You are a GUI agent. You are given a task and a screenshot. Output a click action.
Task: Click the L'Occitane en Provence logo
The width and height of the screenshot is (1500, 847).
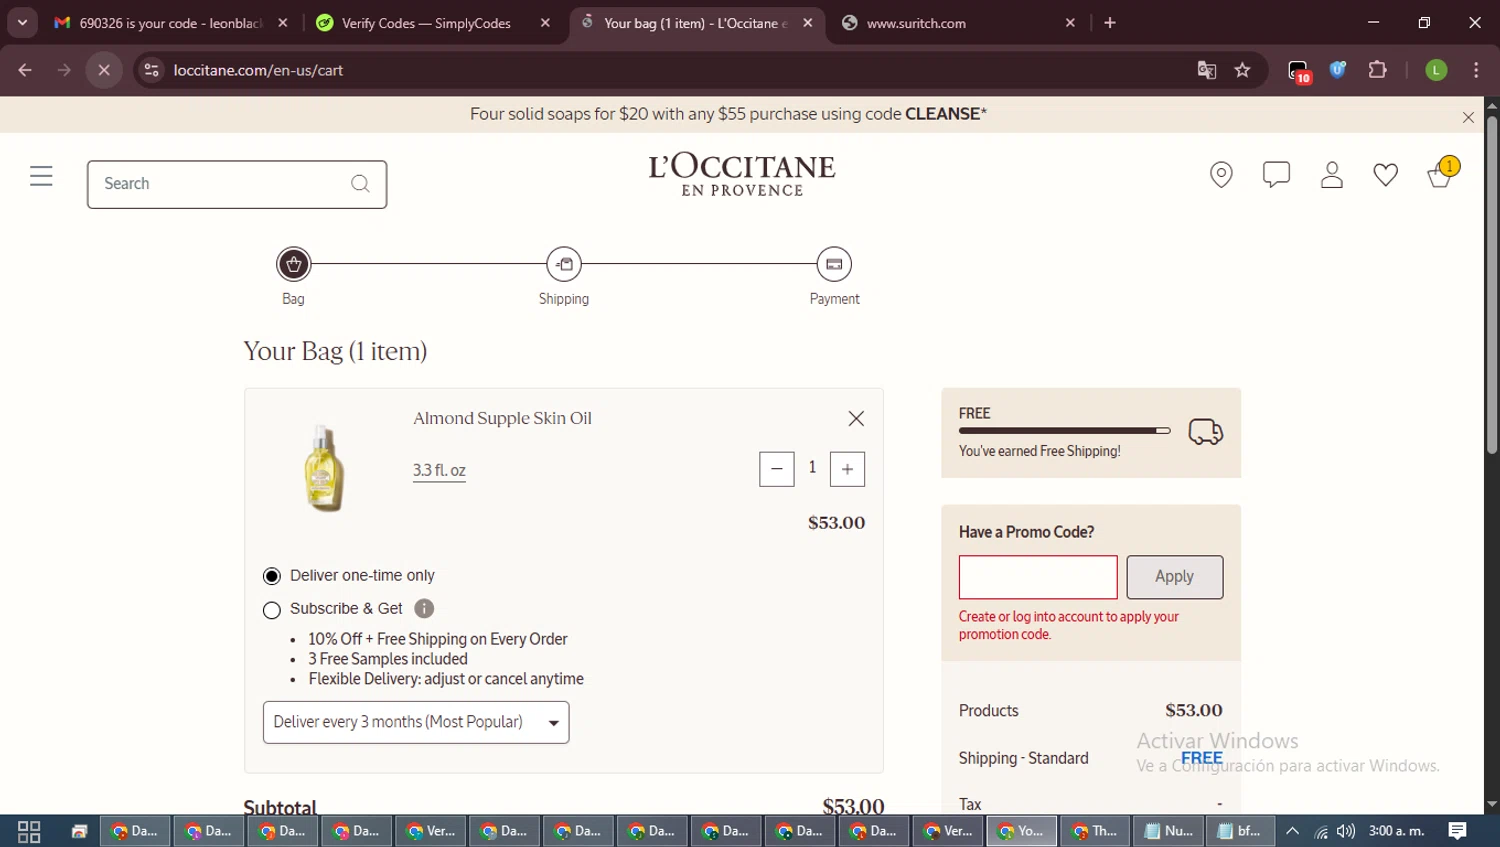coord(742,175)
